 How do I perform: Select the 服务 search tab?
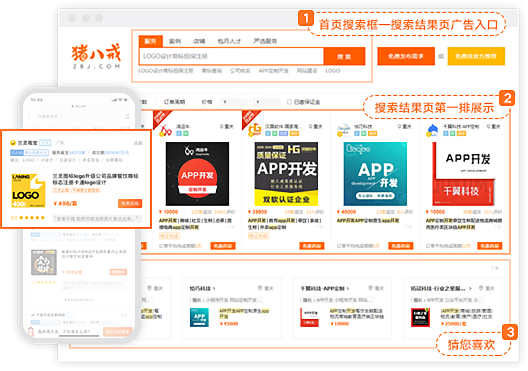[151, 41]
